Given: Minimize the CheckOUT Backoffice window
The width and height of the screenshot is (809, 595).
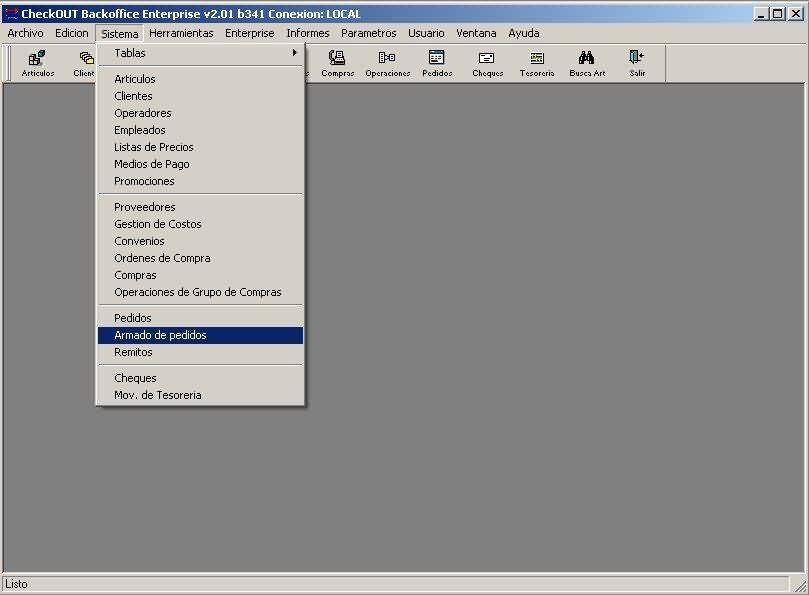Looking at the screenshot, I should point(761,14).
